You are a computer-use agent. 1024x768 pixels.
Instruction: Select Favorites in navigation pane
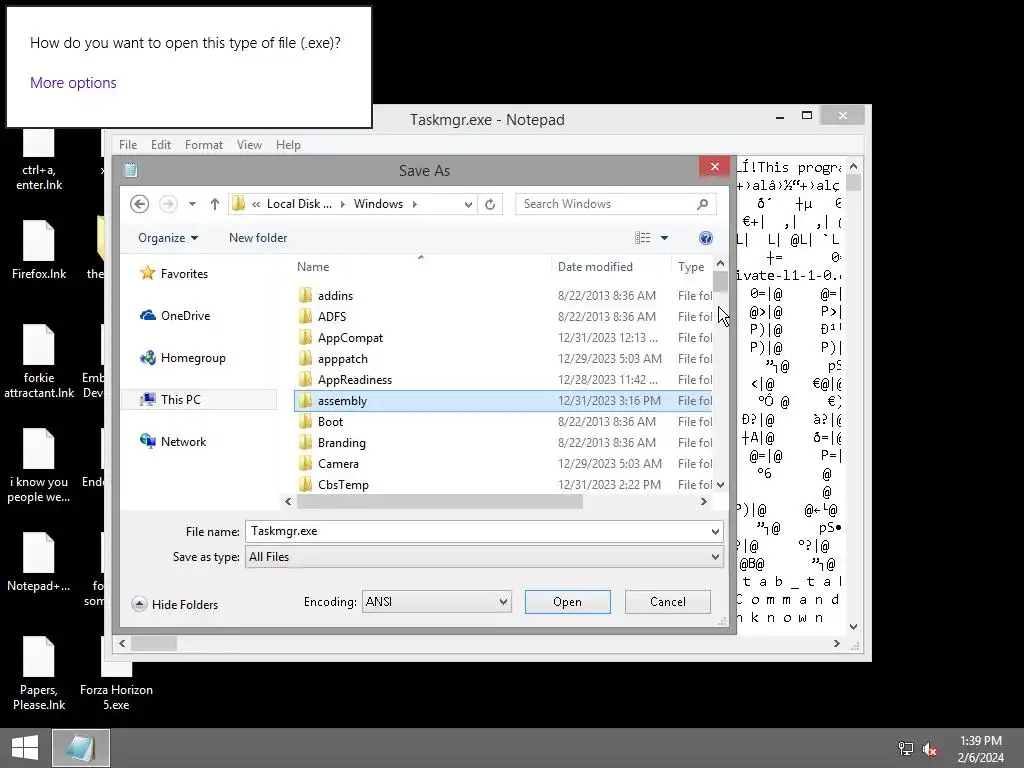tap(174, 274)
